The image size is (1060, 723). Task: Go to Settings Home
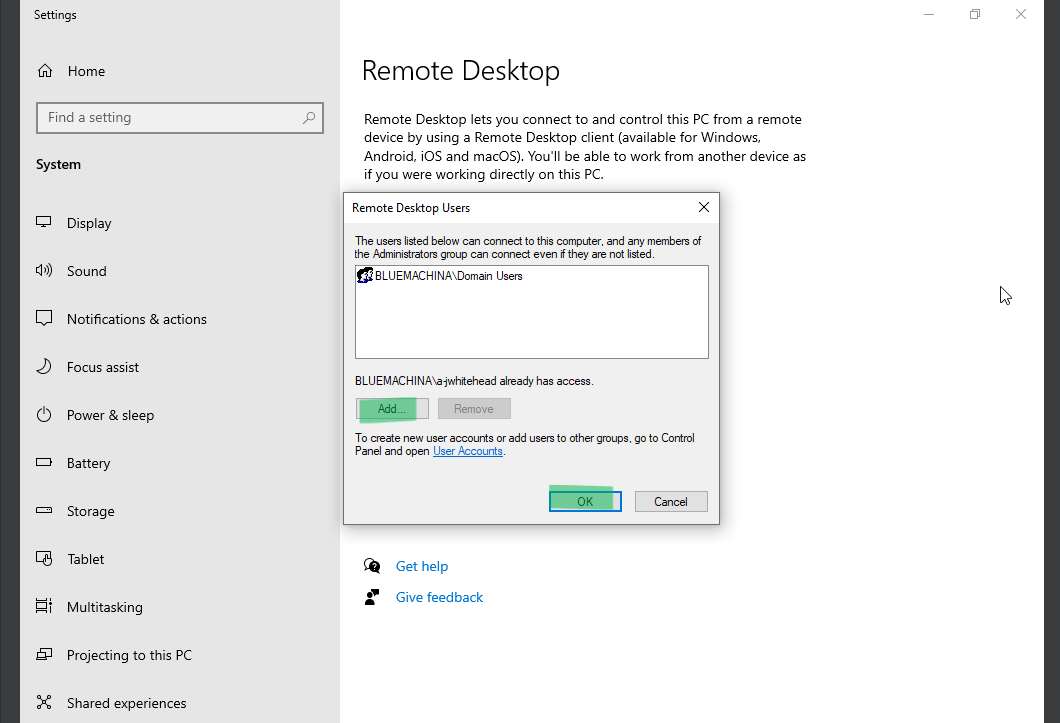(x=86, y=71)
